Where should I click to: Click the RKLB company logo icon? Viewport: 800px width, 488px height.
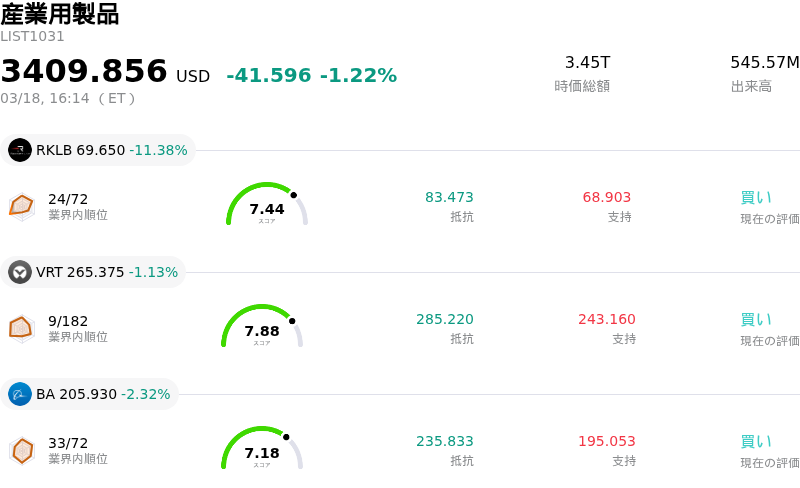(x=20, y=150)
